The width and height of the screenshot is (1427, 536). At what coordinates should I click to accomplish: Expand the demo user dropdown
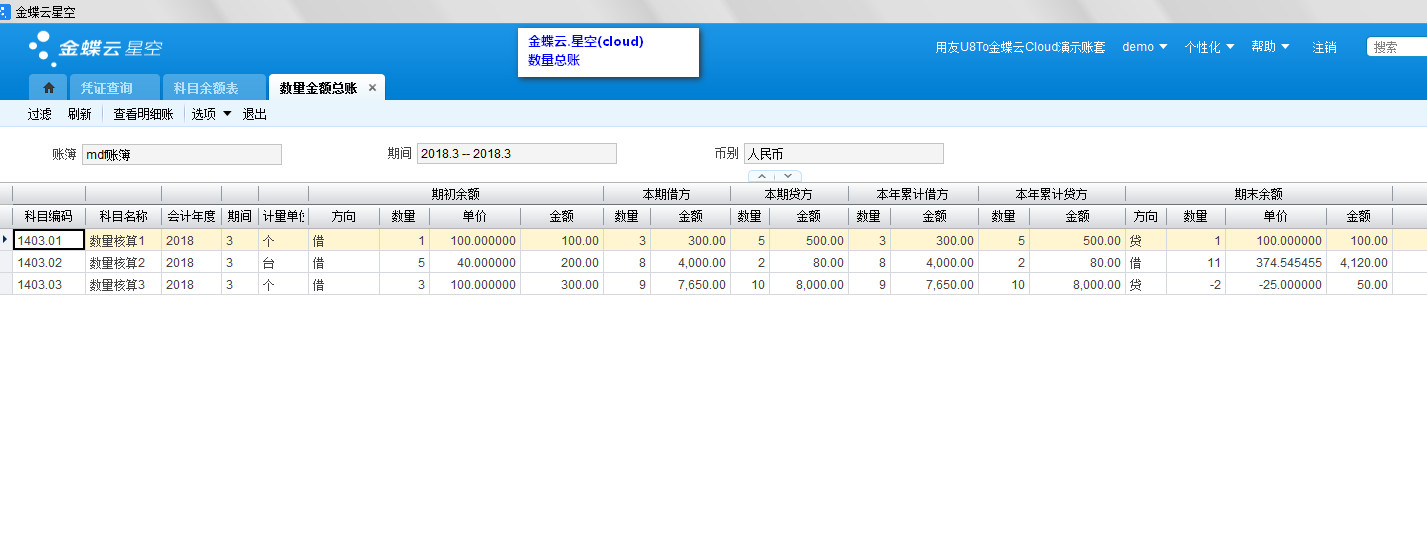[1144, 47]
